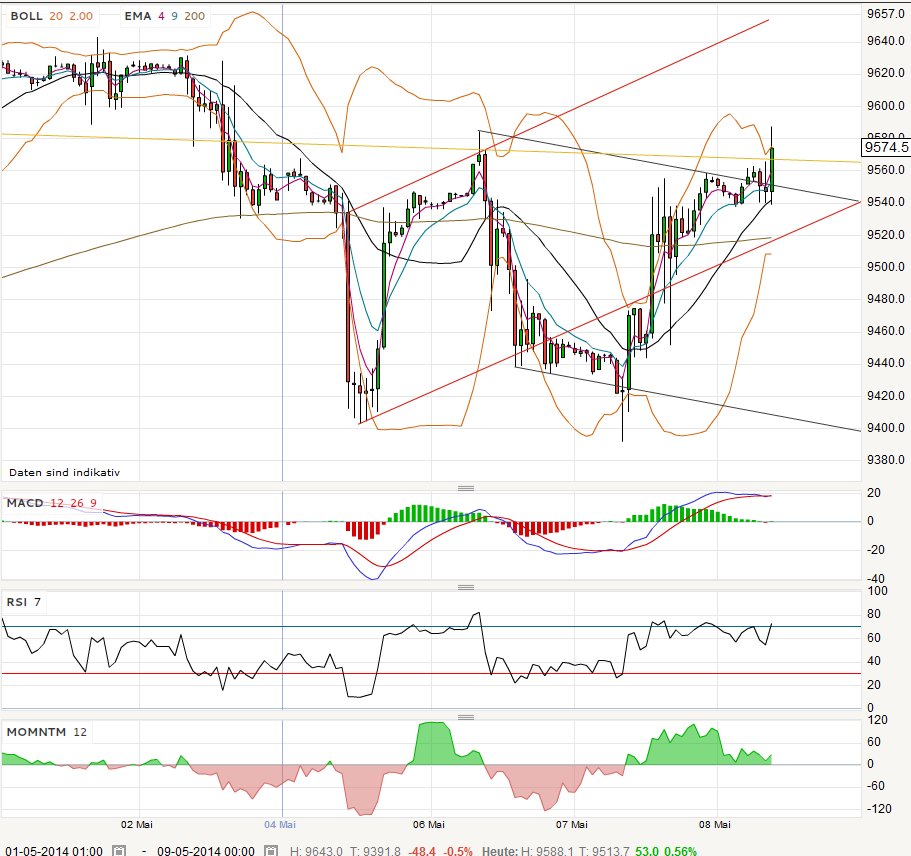The height and width of the screenshot is (856, 911).
Task: Click the red change value -48.4
Action: [422, 851]
